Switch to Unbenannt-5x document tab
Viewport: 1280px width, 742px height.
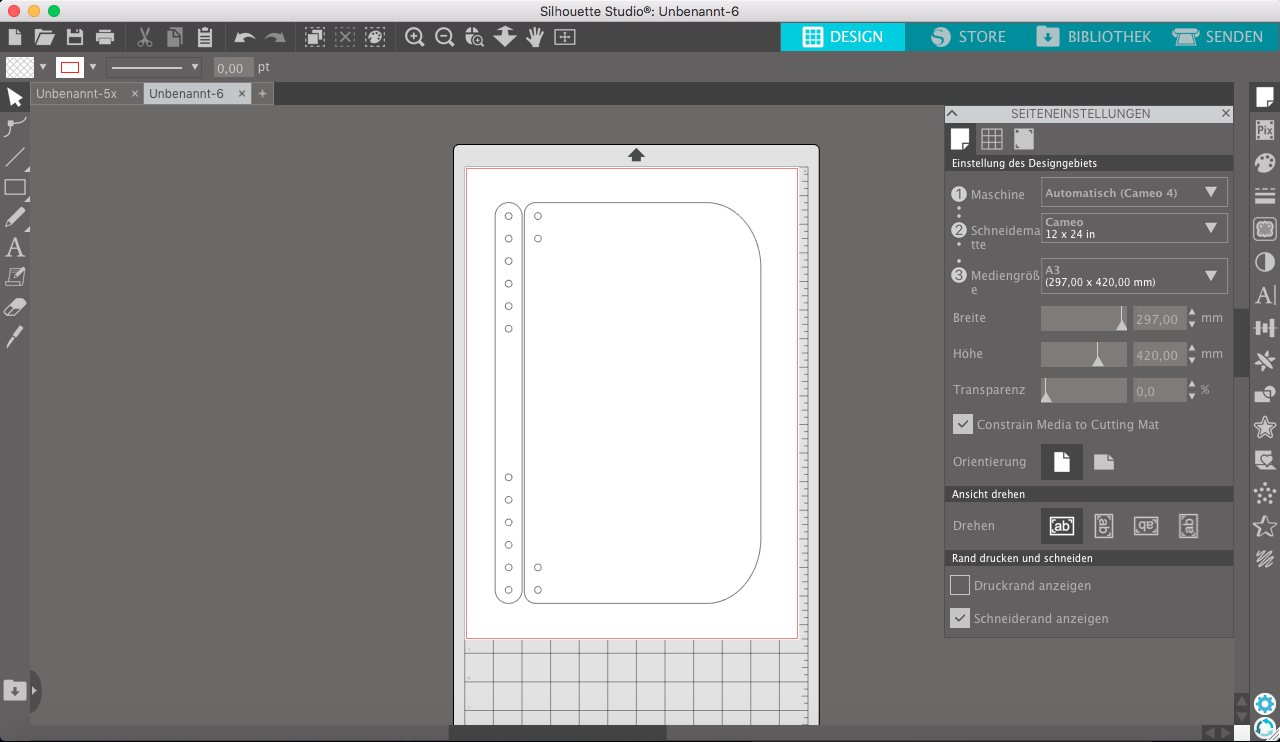[x=77, y=93]
